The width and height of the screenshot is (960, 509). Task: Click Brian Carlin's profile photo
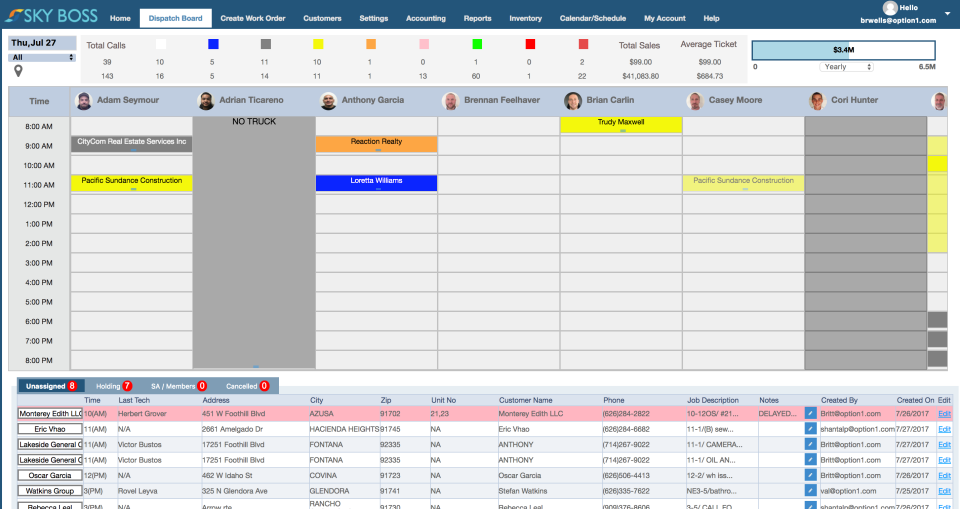click(x=573, y=101)
